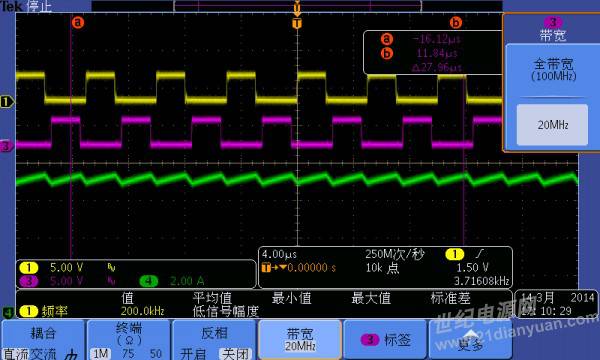Click the green channel 4 sawtooth current waveform

point(297,179)
